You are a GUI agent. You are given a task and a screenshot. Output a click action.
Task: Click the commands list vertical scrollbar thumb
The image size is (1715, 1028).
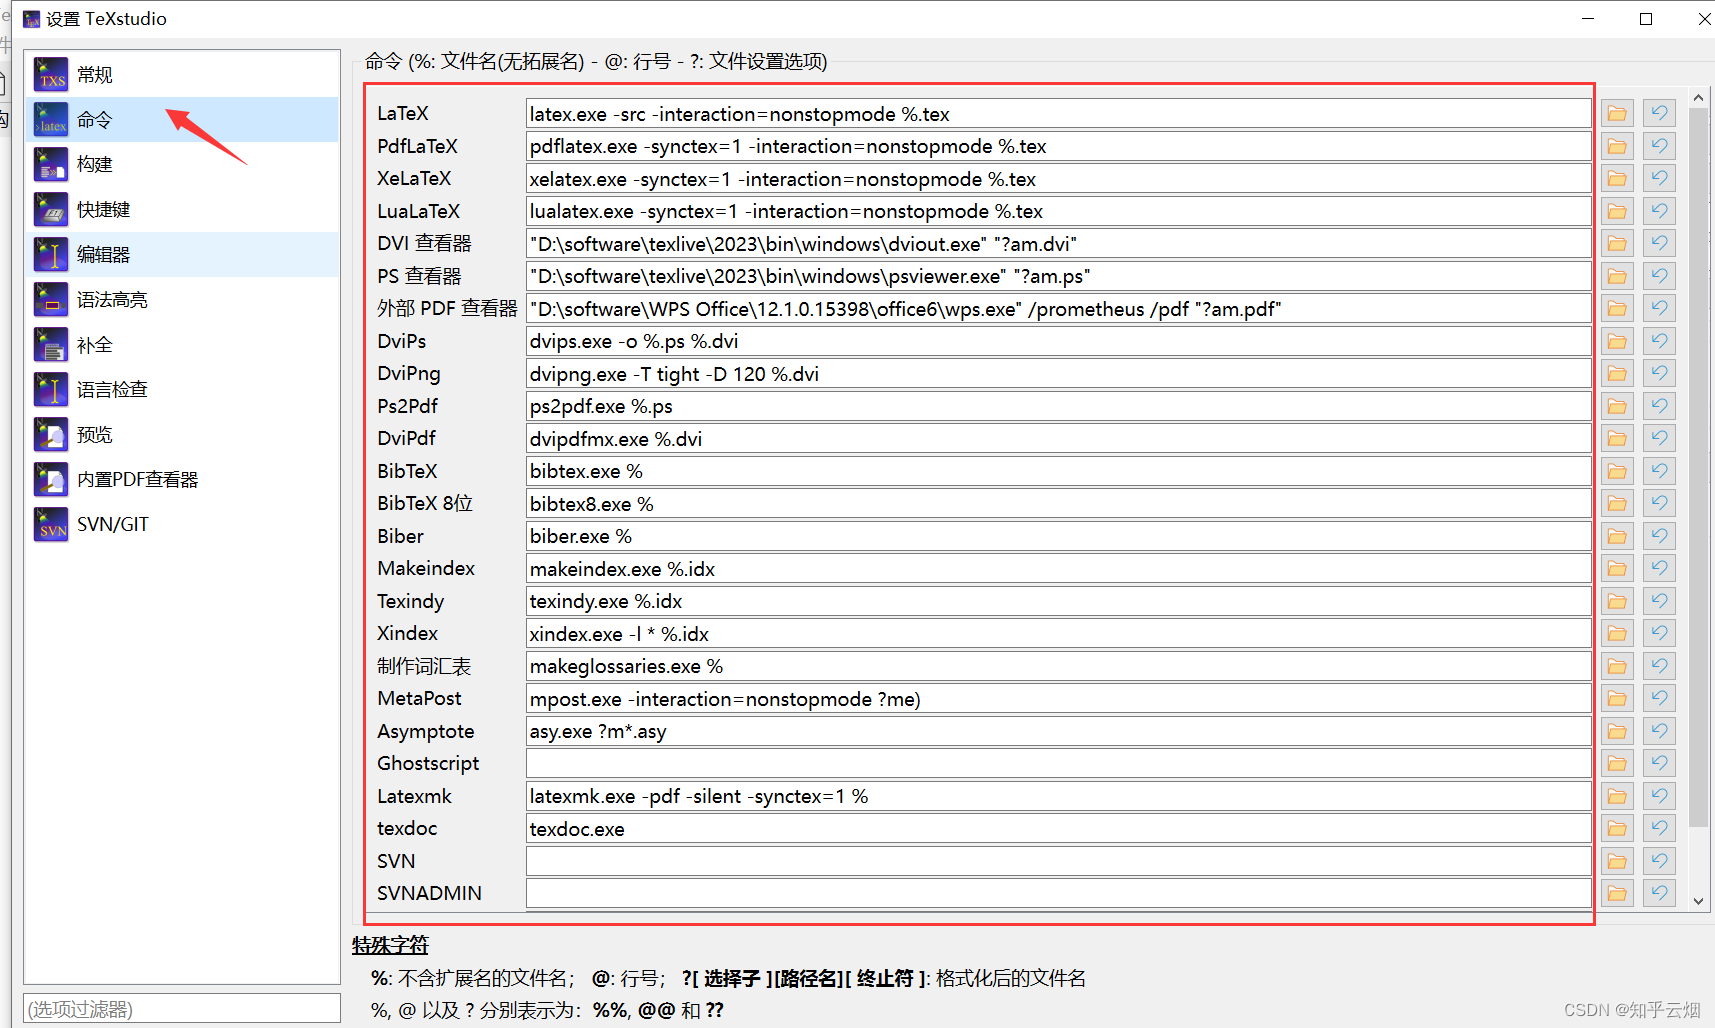[x=1698, y=468]
